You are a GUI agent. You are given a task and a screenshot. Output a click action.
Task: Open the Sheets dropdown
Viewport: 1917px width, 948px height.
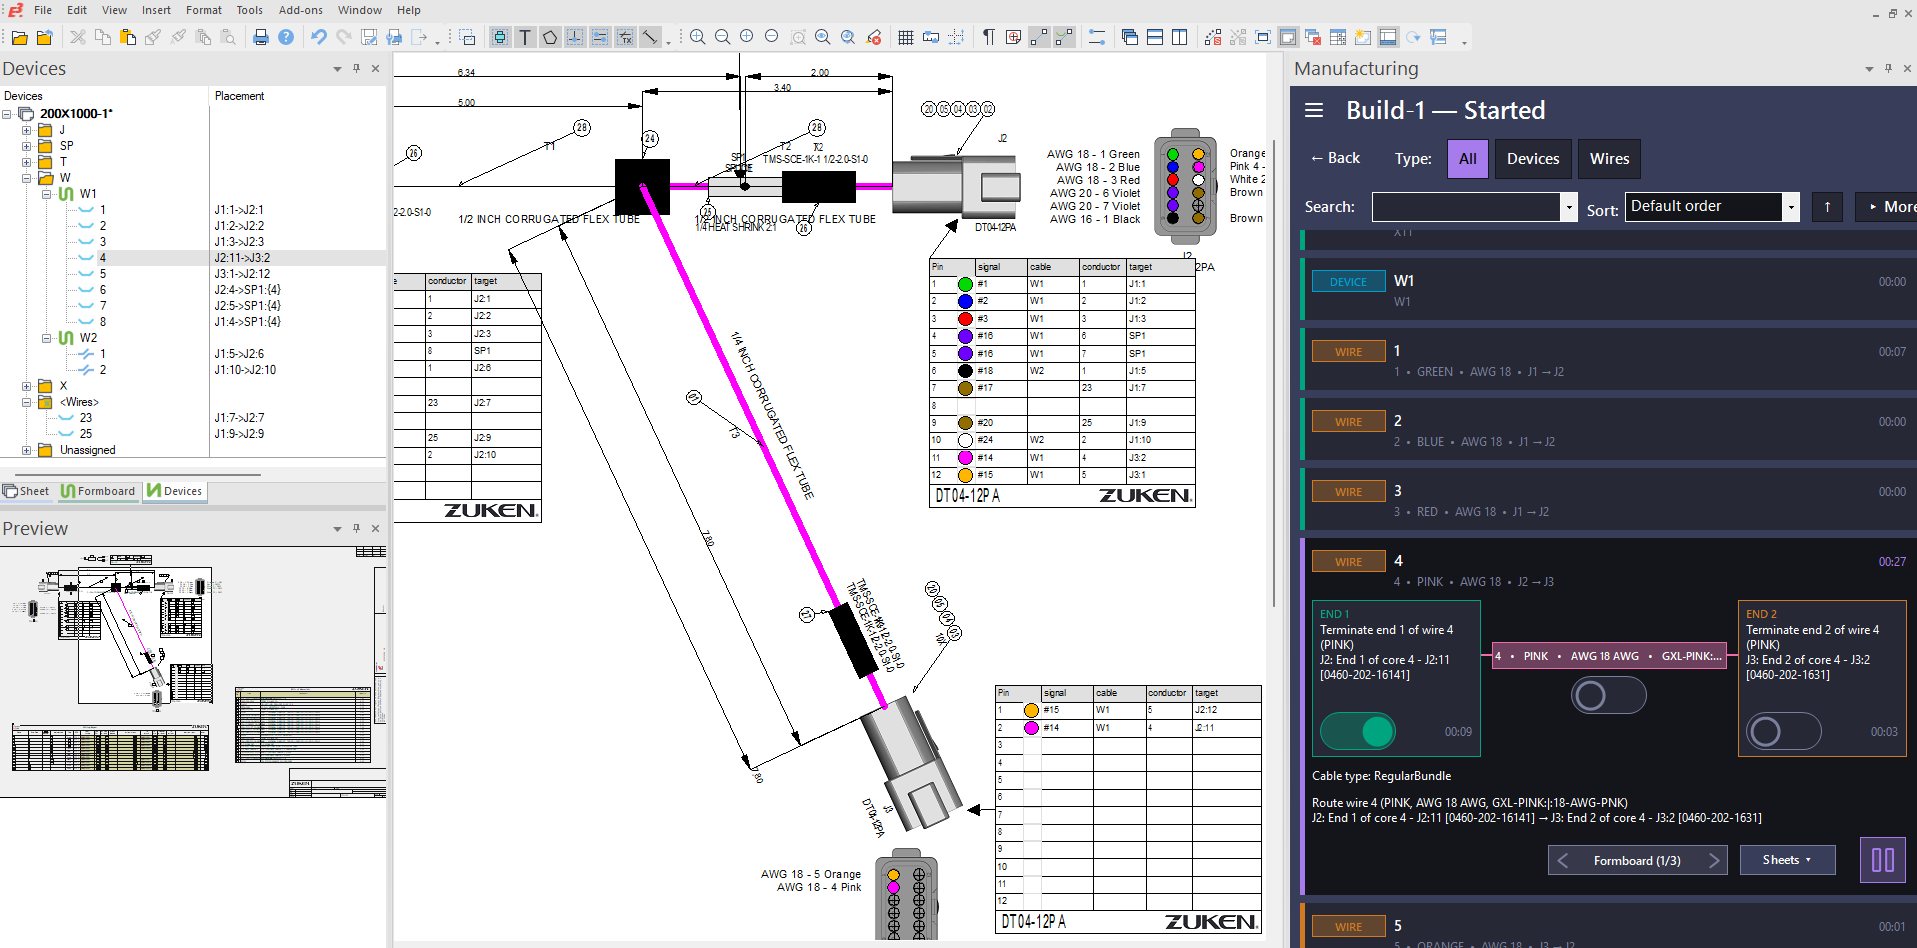tap(1787, 860)
